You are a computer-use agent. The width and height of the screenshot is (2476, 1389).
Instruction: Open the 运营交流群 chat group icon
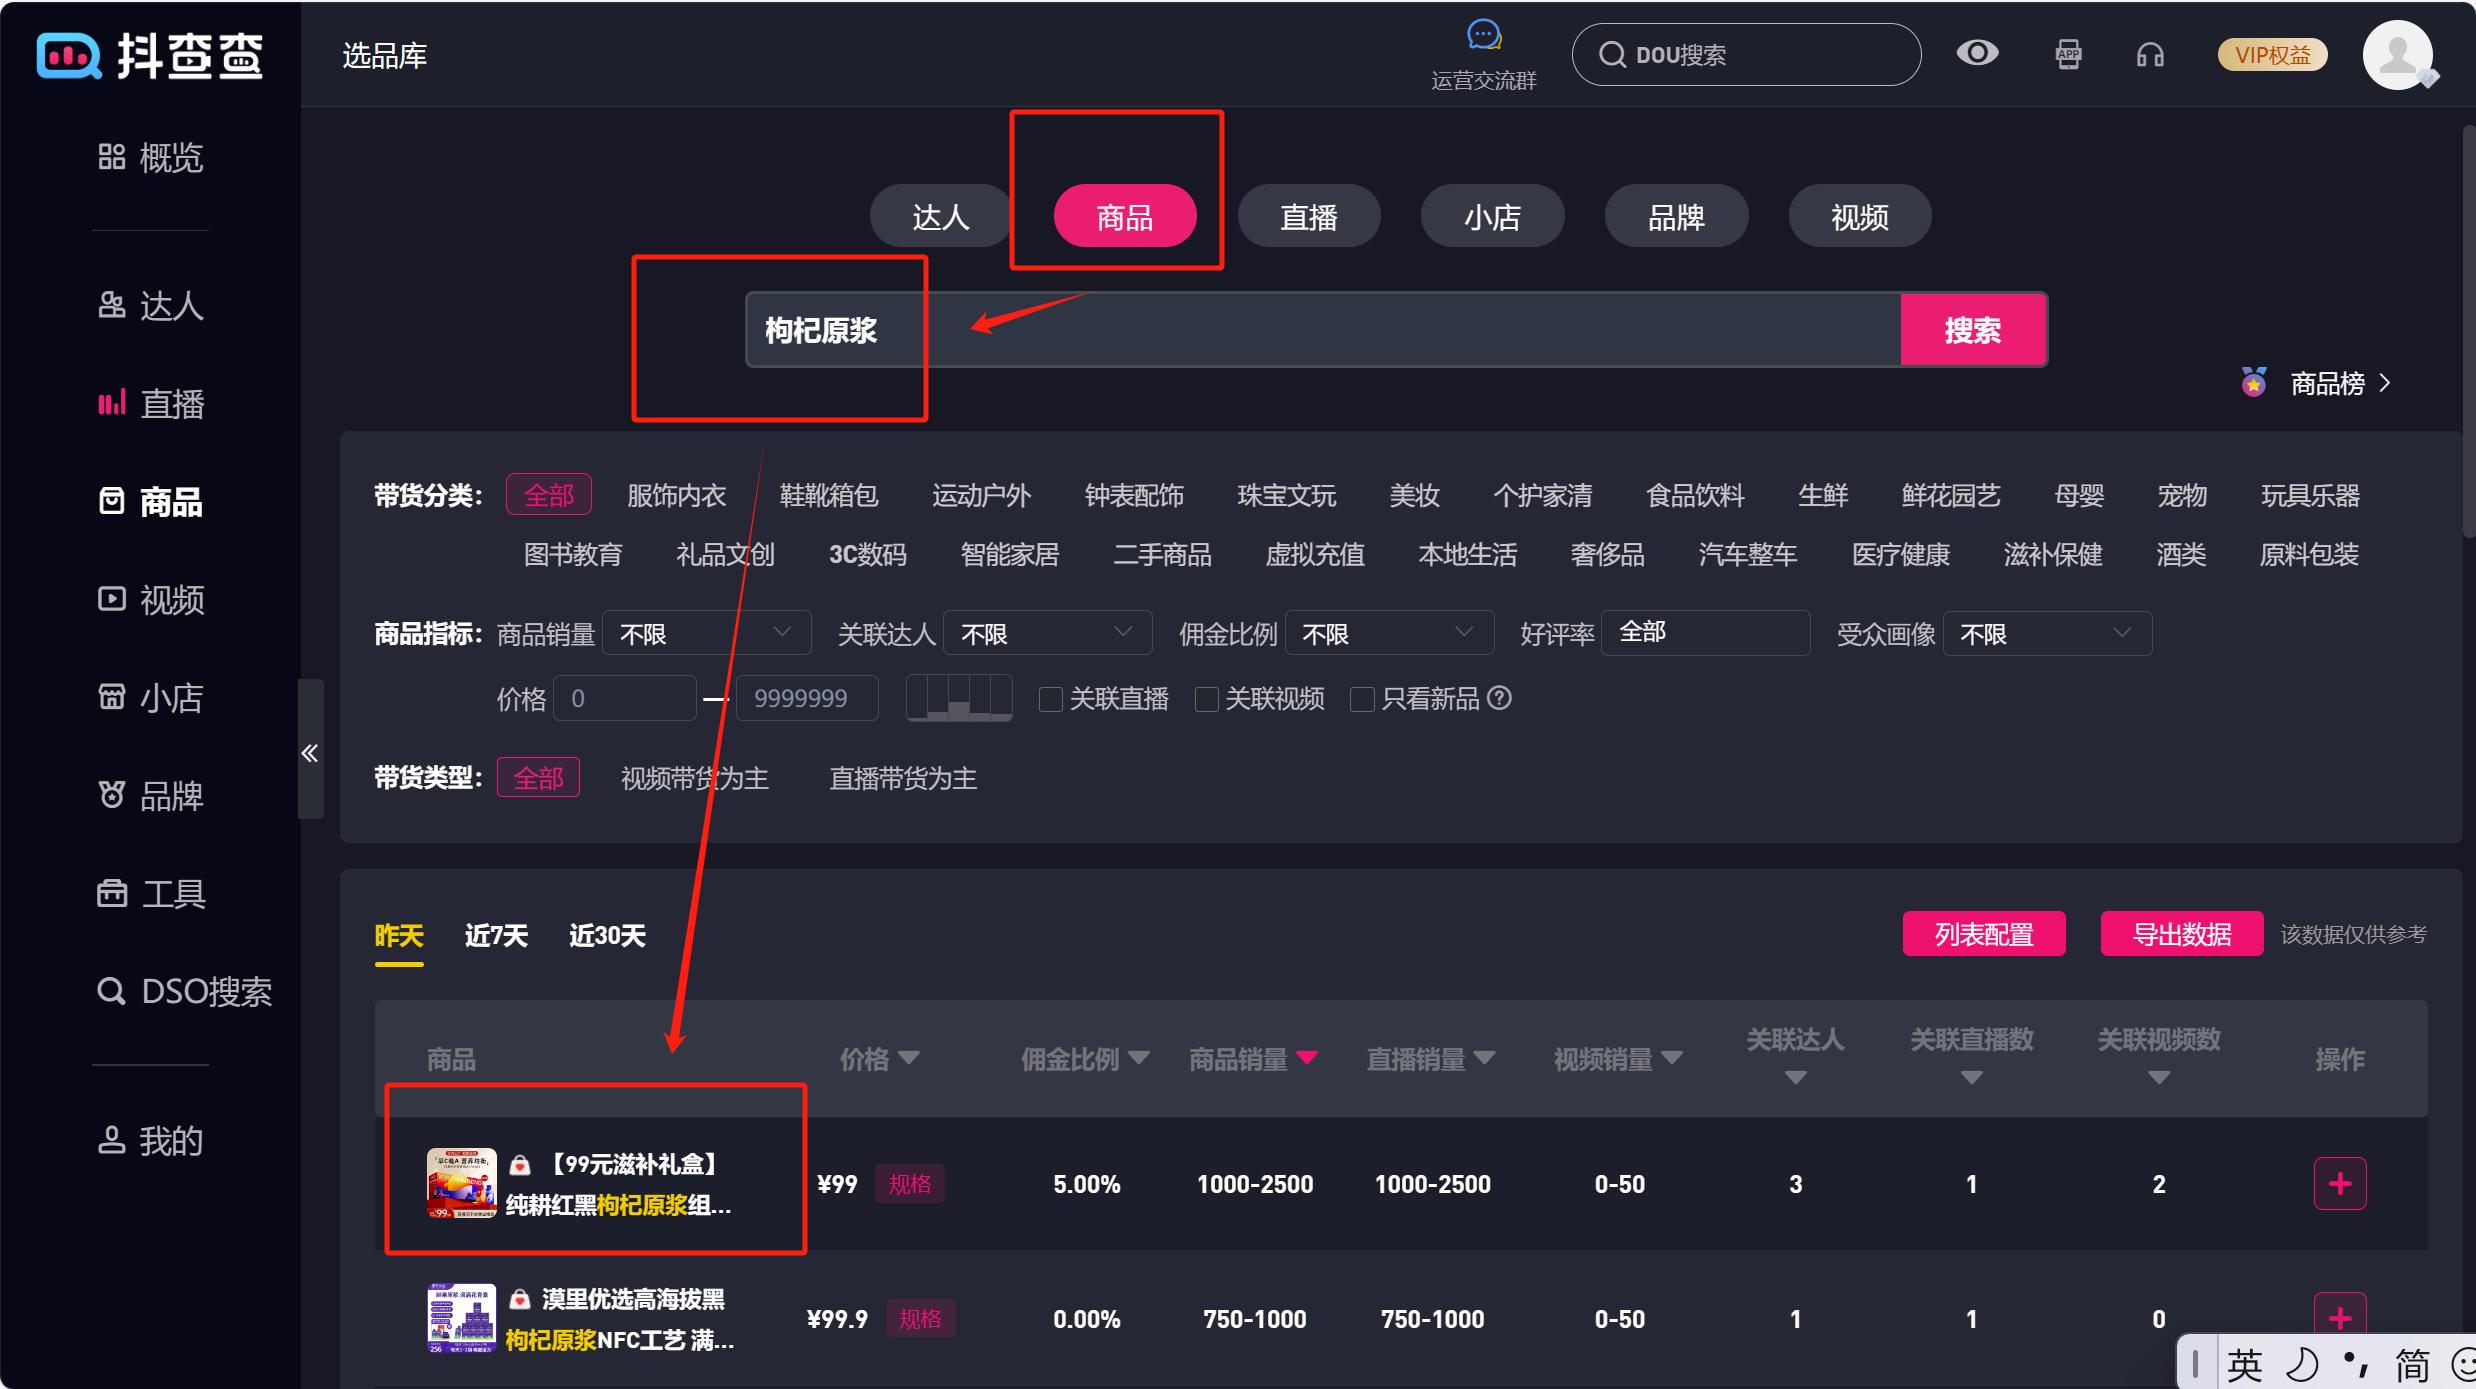[x=1483, y=35]
